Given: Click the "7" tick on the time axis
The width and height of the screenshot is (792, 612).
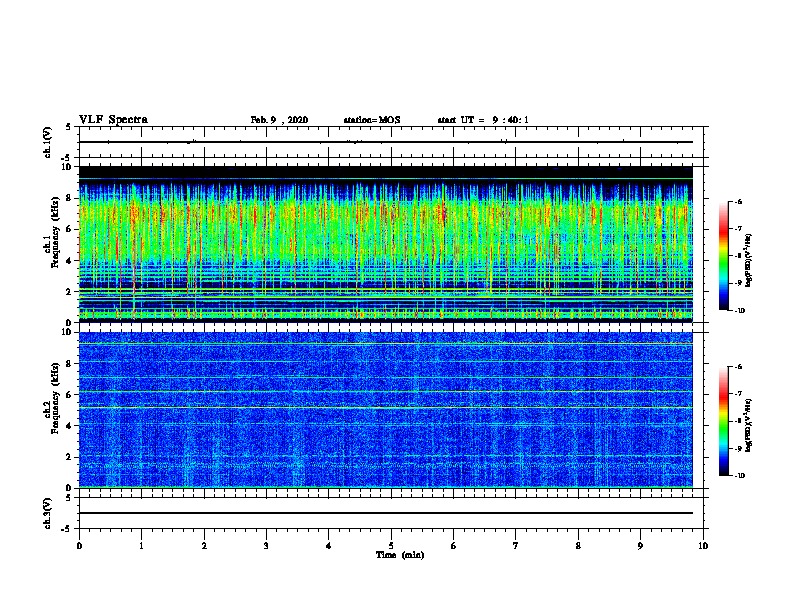Looking at the screenshot, I should click(516, 546).
